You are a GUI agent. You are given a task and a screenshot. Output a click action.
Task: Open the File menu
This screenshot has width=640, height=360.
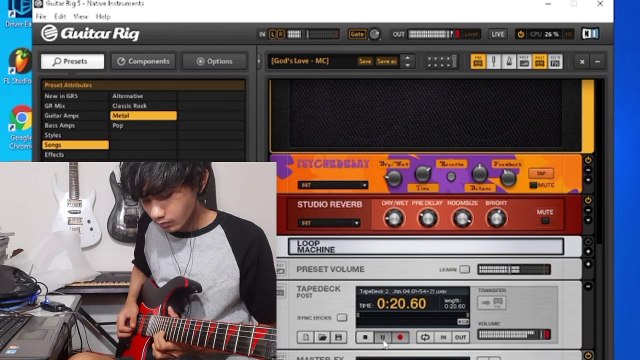tap(41, 17)
